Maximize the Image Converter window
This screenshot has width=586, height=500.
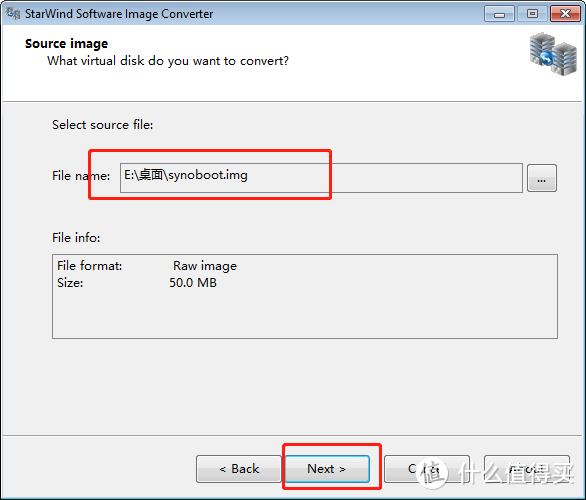[x=532, y=14]
